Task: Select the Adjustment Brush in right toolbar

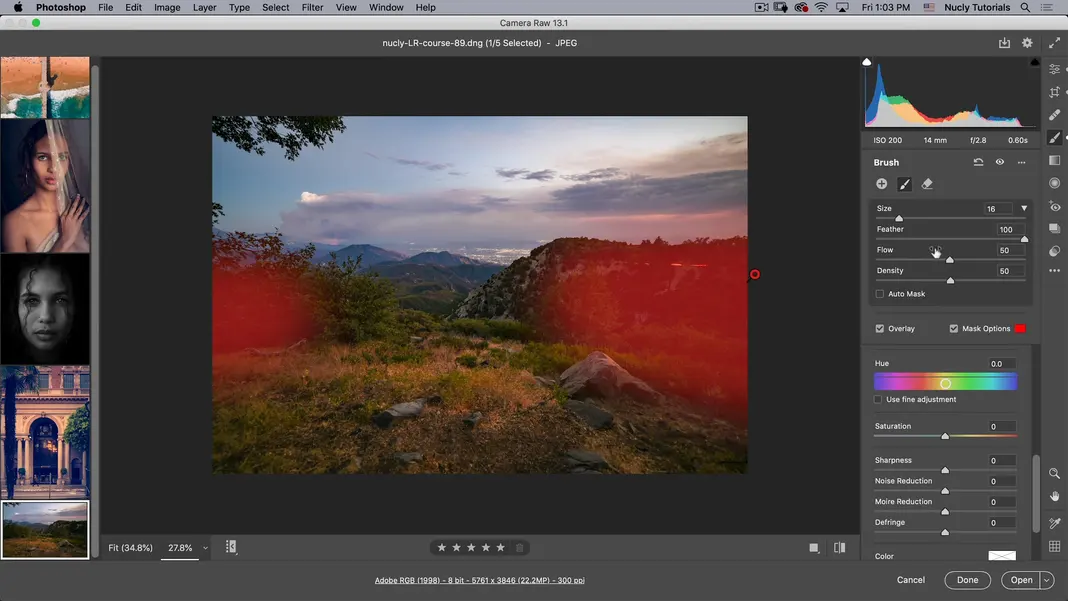Action: click(1054, 138)
